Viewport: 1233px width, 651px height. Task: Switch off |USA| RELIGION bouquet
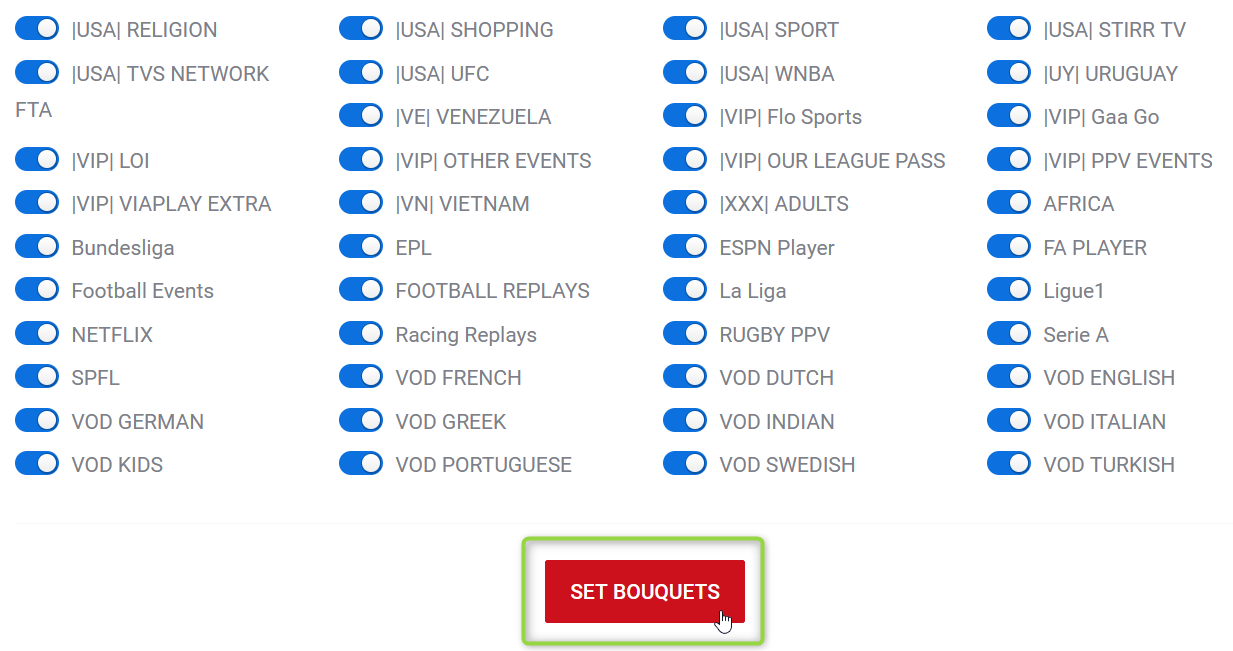[x=37, y=29]
